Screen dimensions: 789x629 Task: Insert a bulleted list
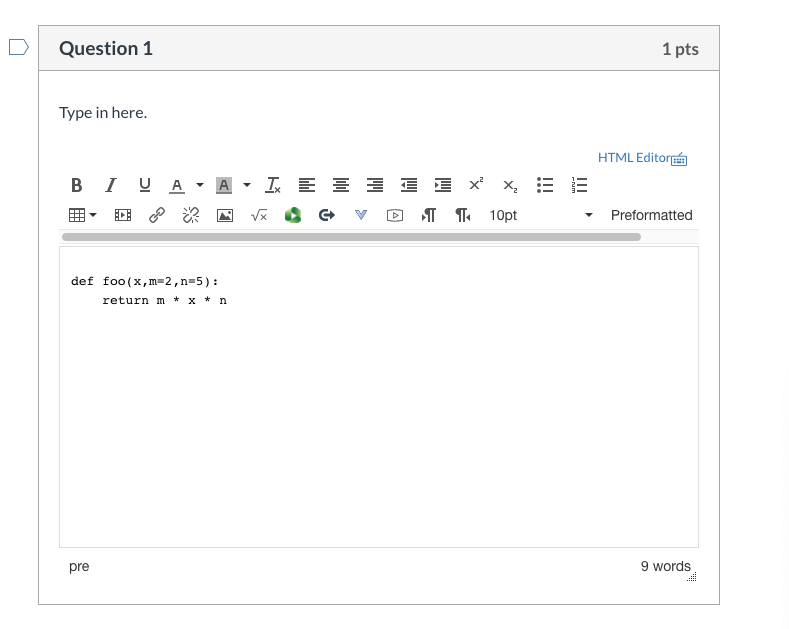[545, 185]
